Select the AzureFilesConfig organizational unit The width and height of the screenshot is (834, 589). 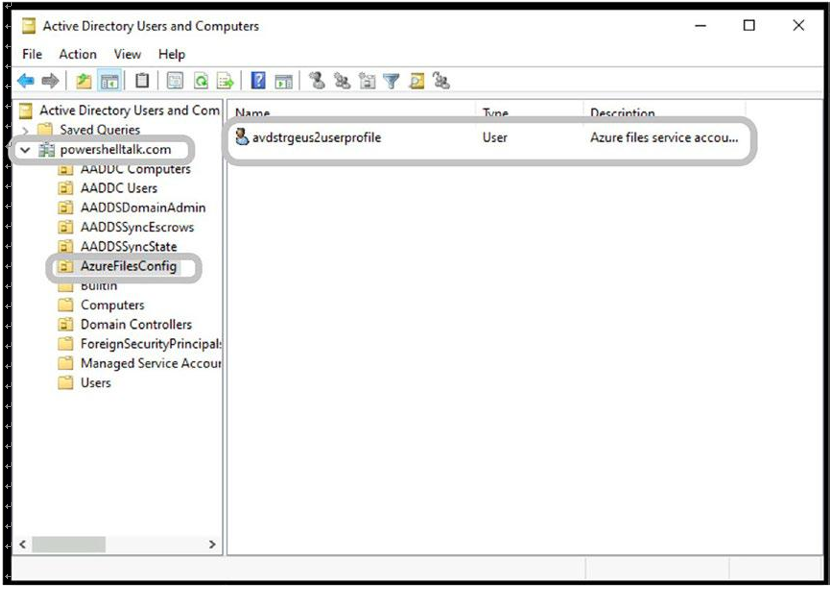[128, 266]
